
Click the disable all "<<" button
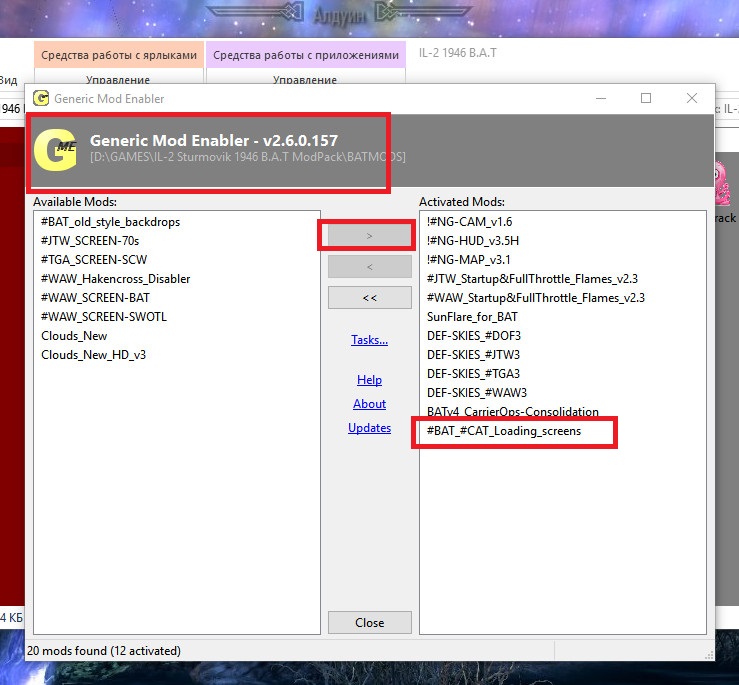coord(370,298)
